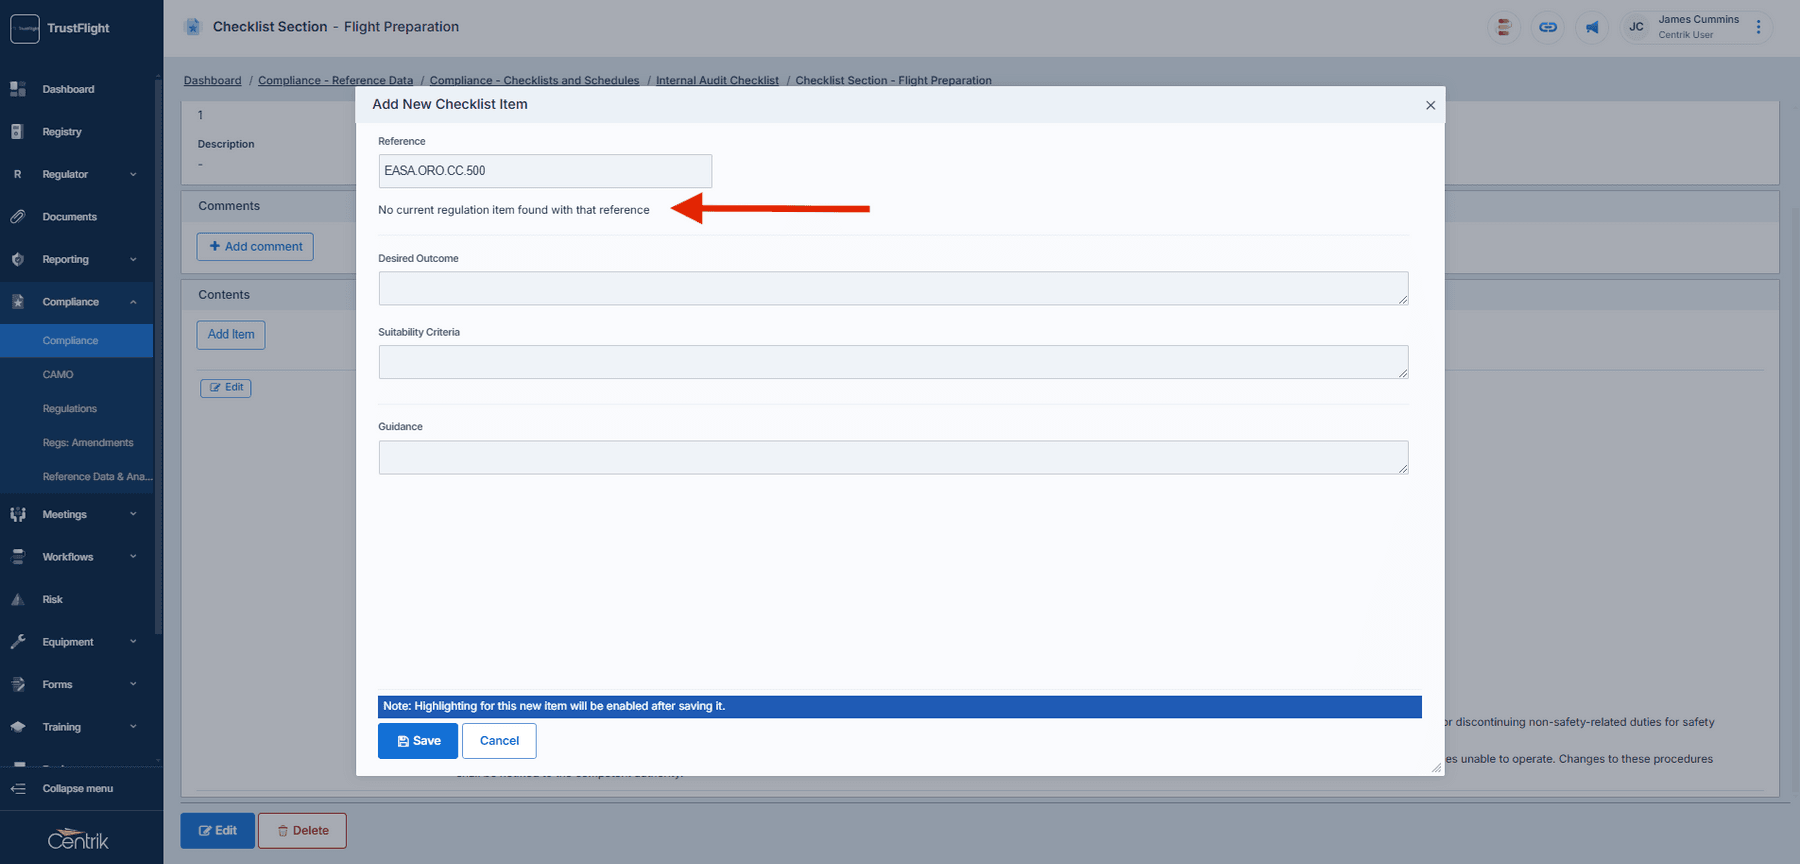The image size is (1800, 864).
Task: Click the Meetings sidebar icon
Action: coord(17,514)
